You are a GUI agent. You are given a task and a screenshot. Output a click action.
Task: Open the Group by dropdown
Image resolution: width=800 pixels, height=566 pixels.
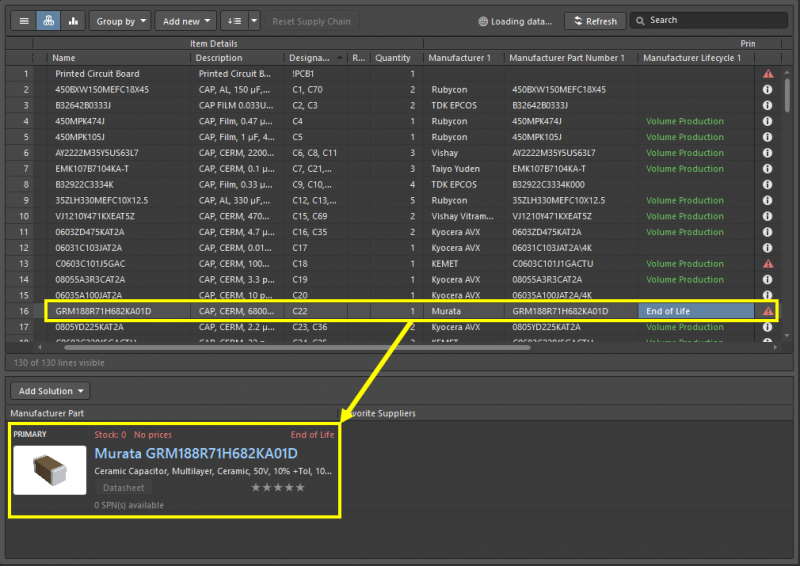coord(120,20)
